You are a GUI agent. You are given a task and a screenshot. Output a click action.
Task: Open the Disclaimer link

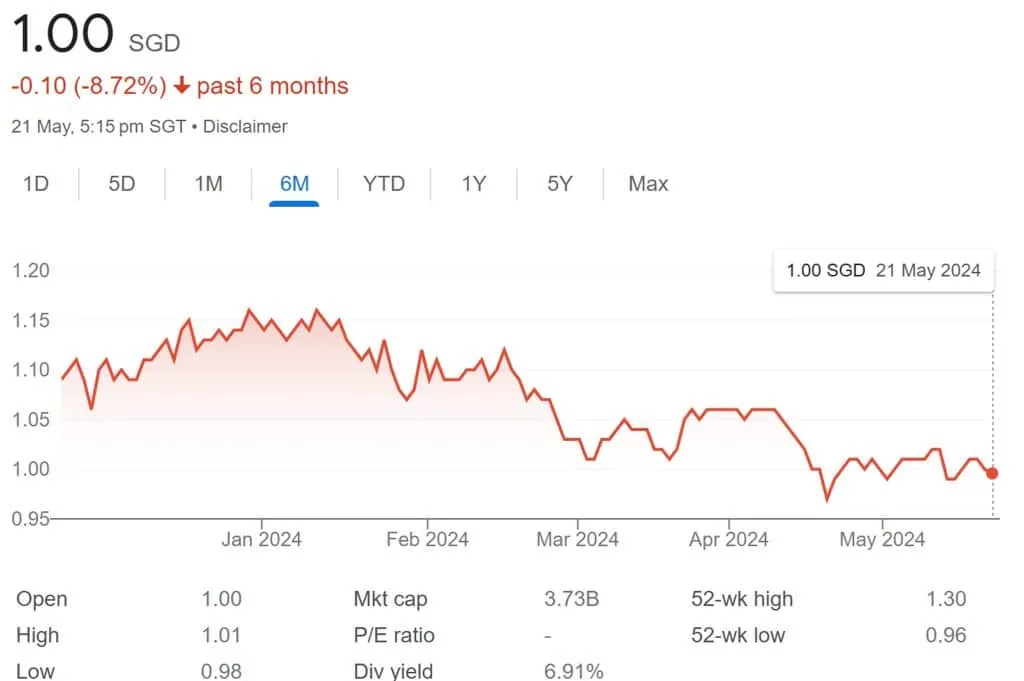point(245,126)
